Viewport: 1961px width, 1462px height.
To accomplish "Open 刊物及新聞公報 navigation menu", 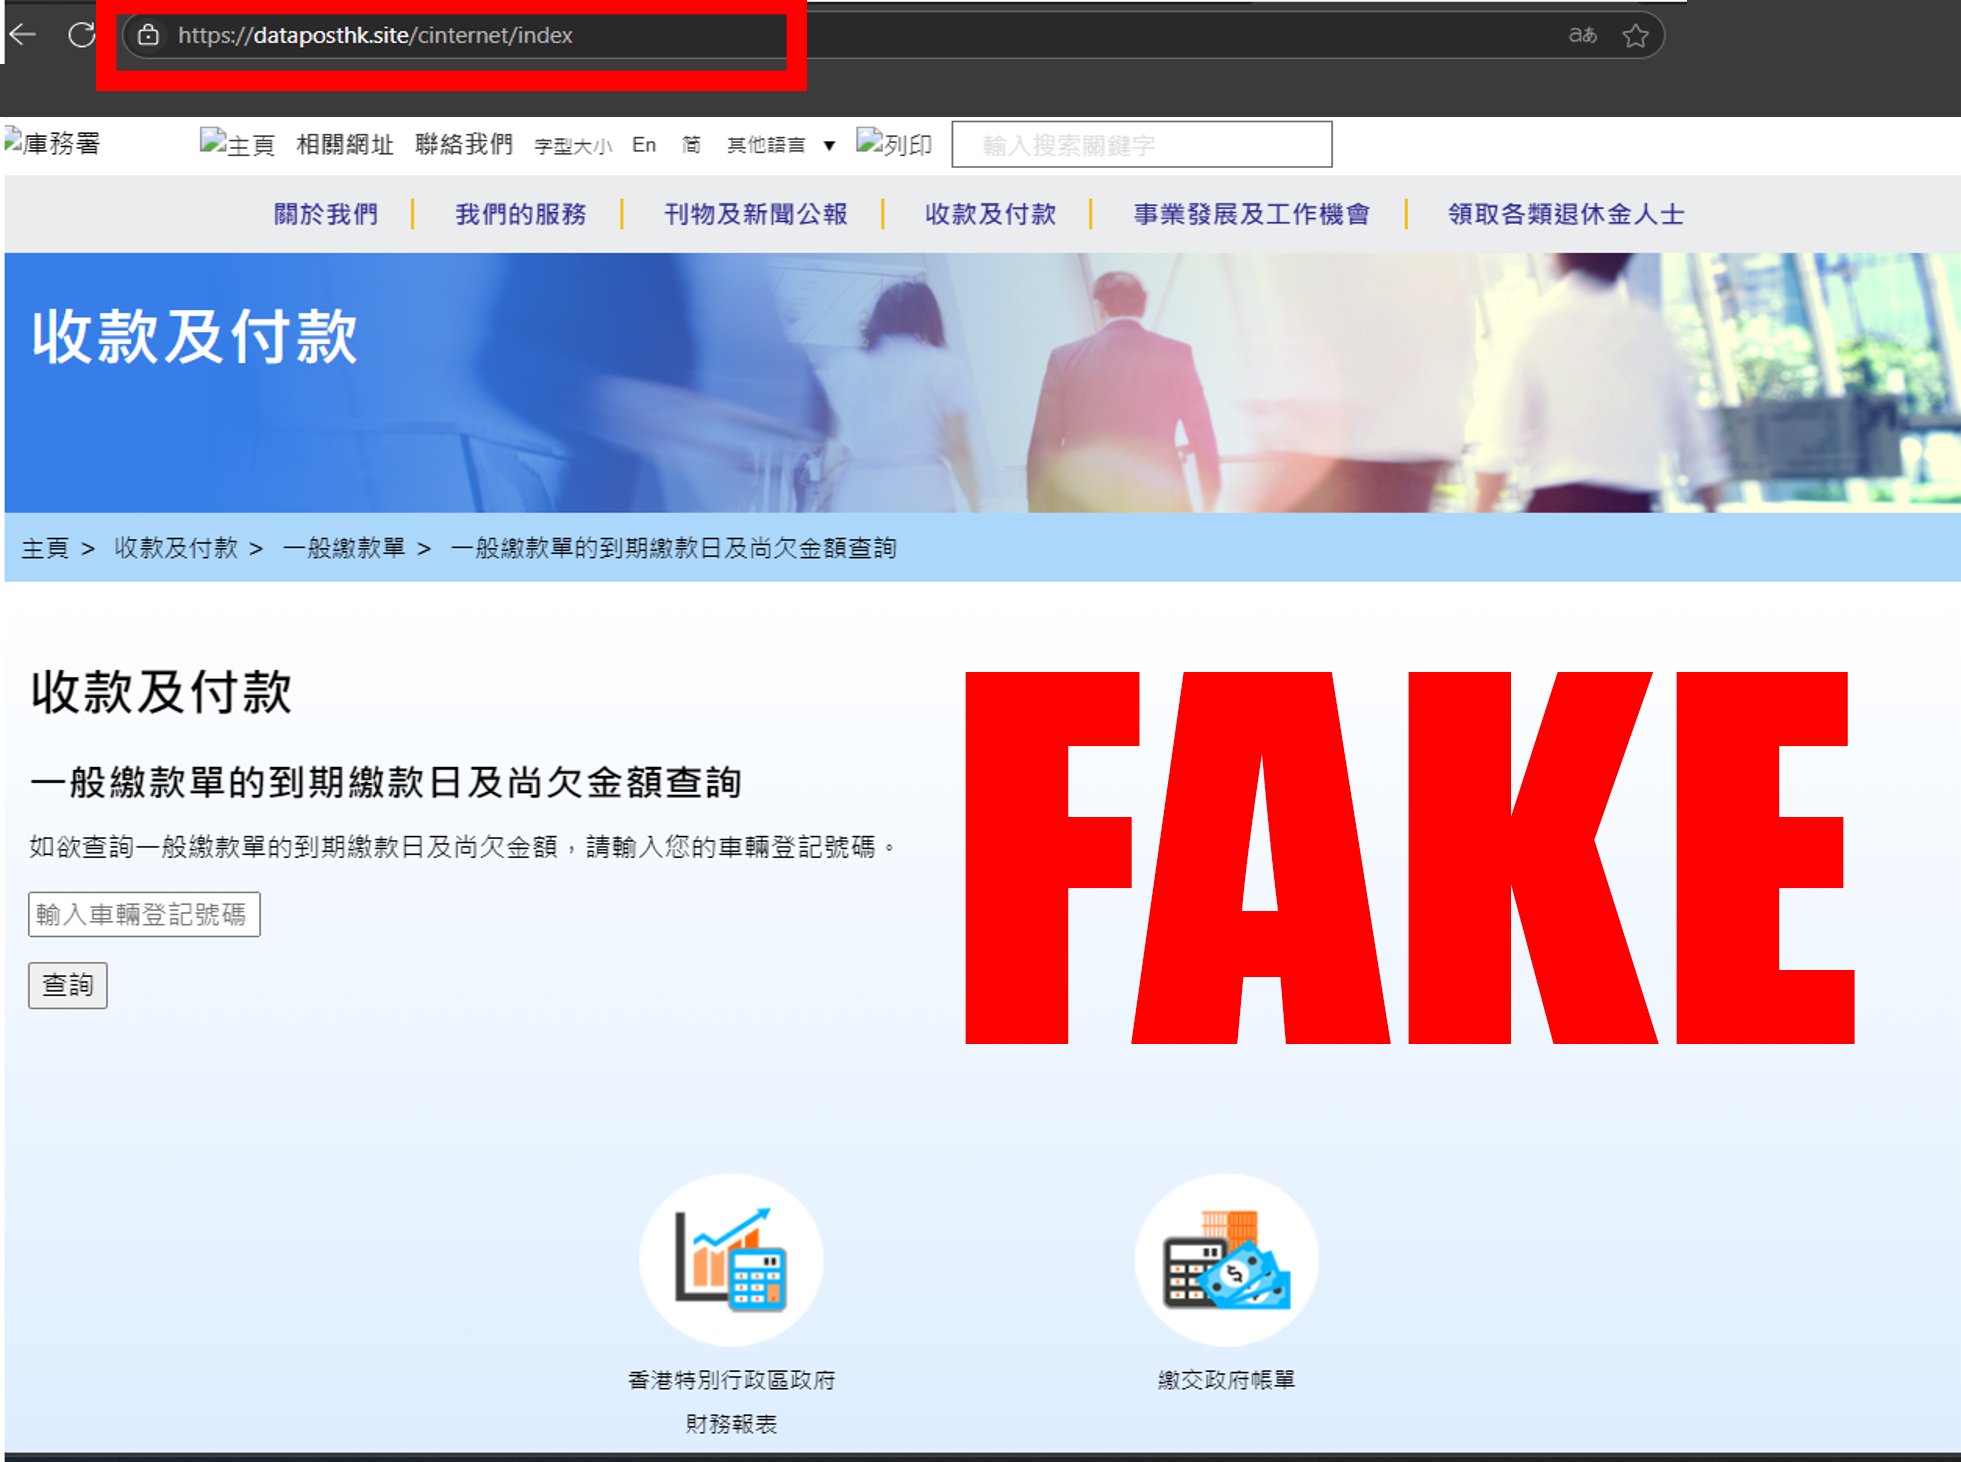I will [x=756, y=214].
